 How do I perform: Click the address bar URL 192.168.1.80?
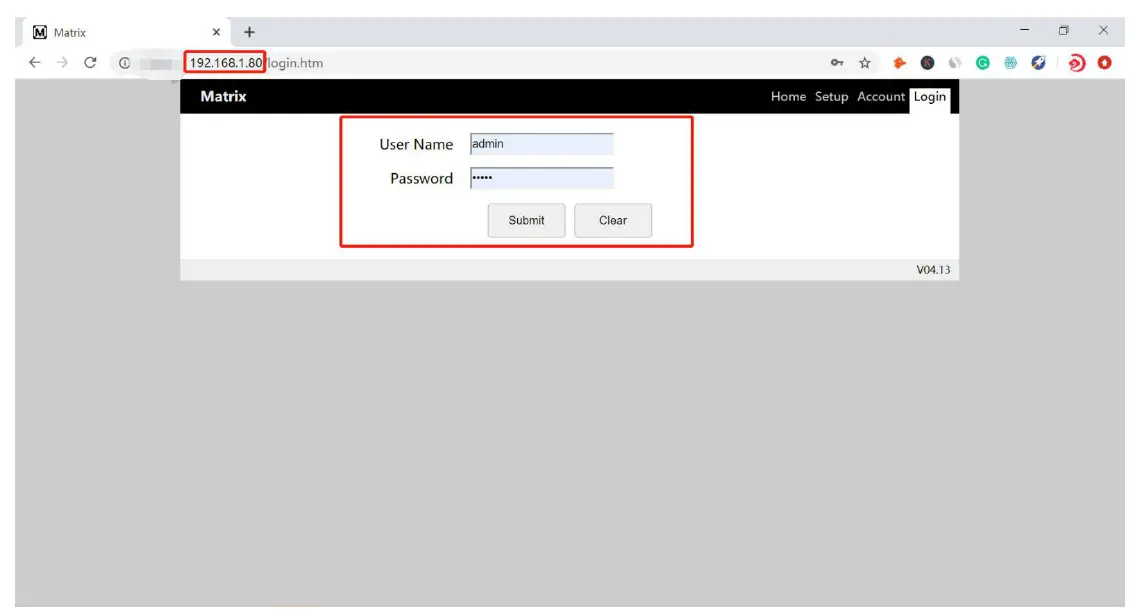point(225,63)
